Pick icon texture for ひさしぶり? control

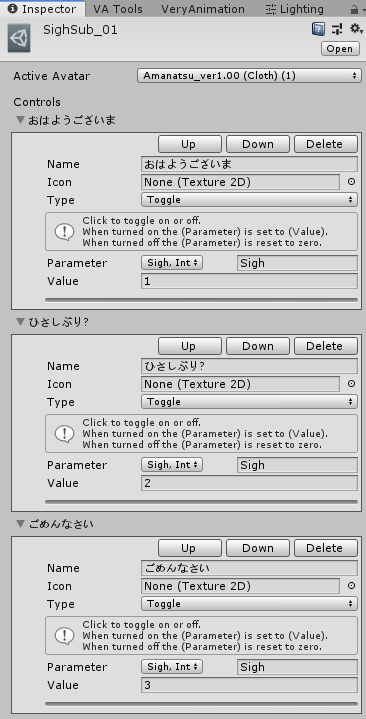351,384
